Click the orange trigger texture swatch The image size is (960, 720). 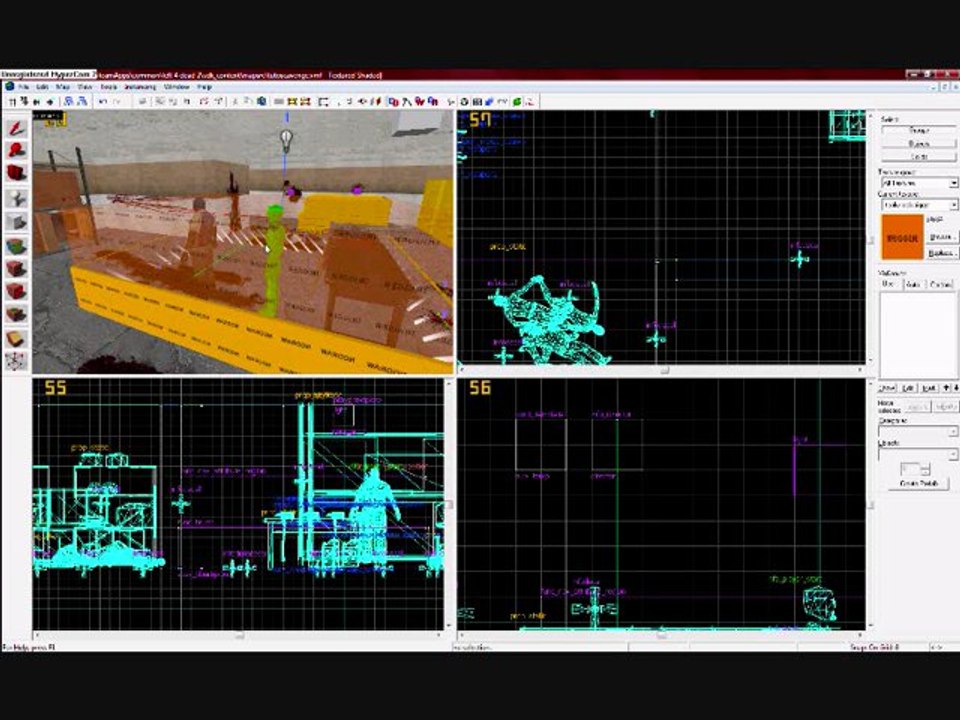click(902, 237)
